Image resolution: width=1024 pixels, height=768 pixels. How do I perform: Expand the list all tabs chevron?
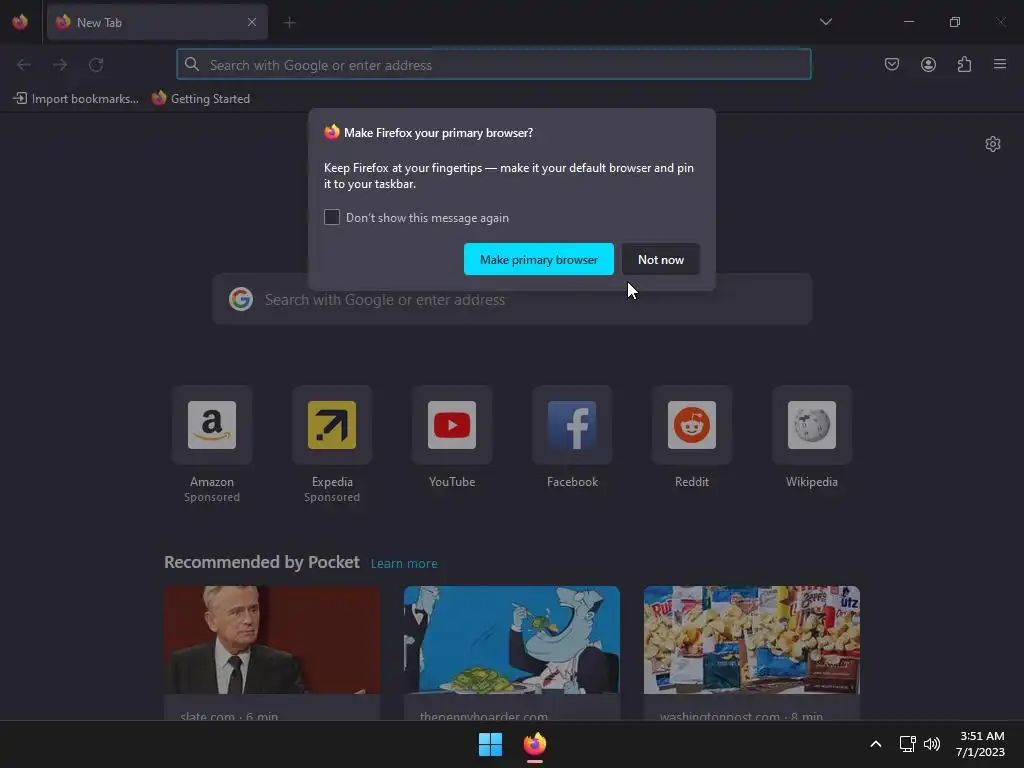click(825, 22)
